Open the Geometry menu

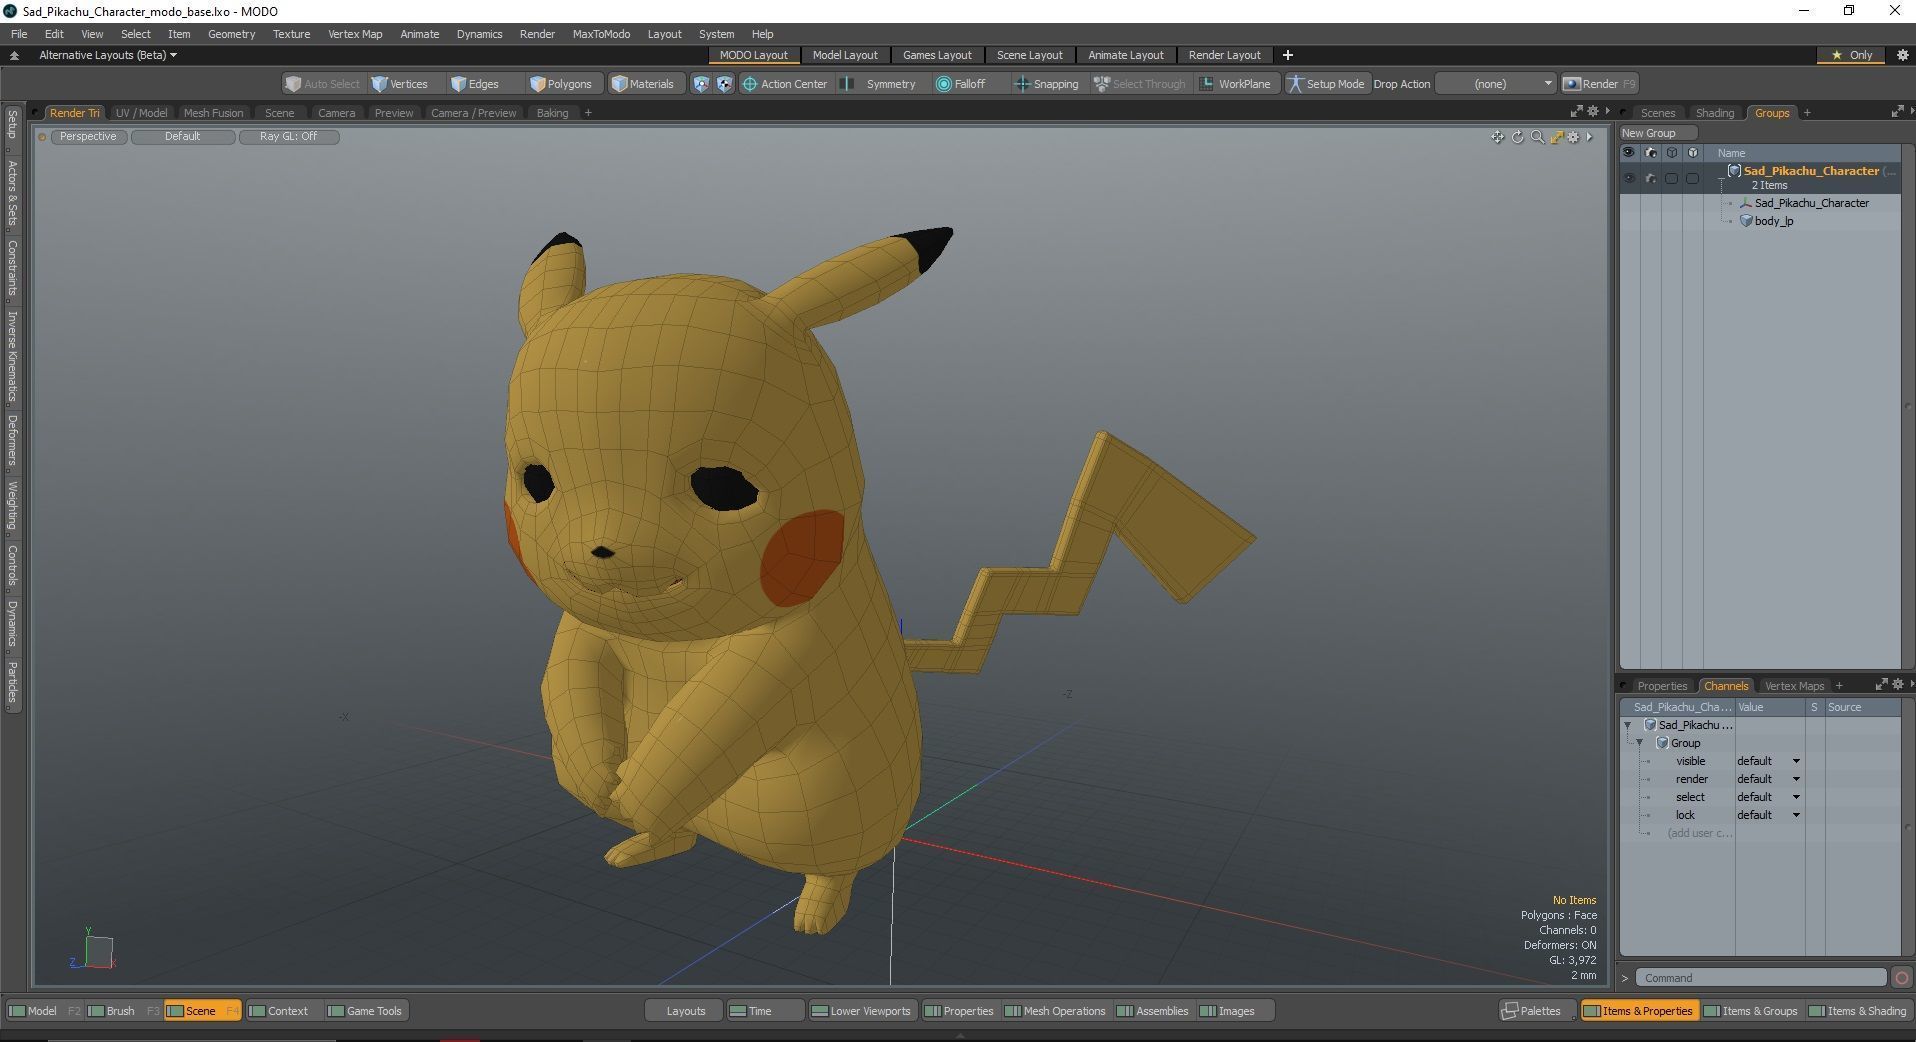(231, 34)
